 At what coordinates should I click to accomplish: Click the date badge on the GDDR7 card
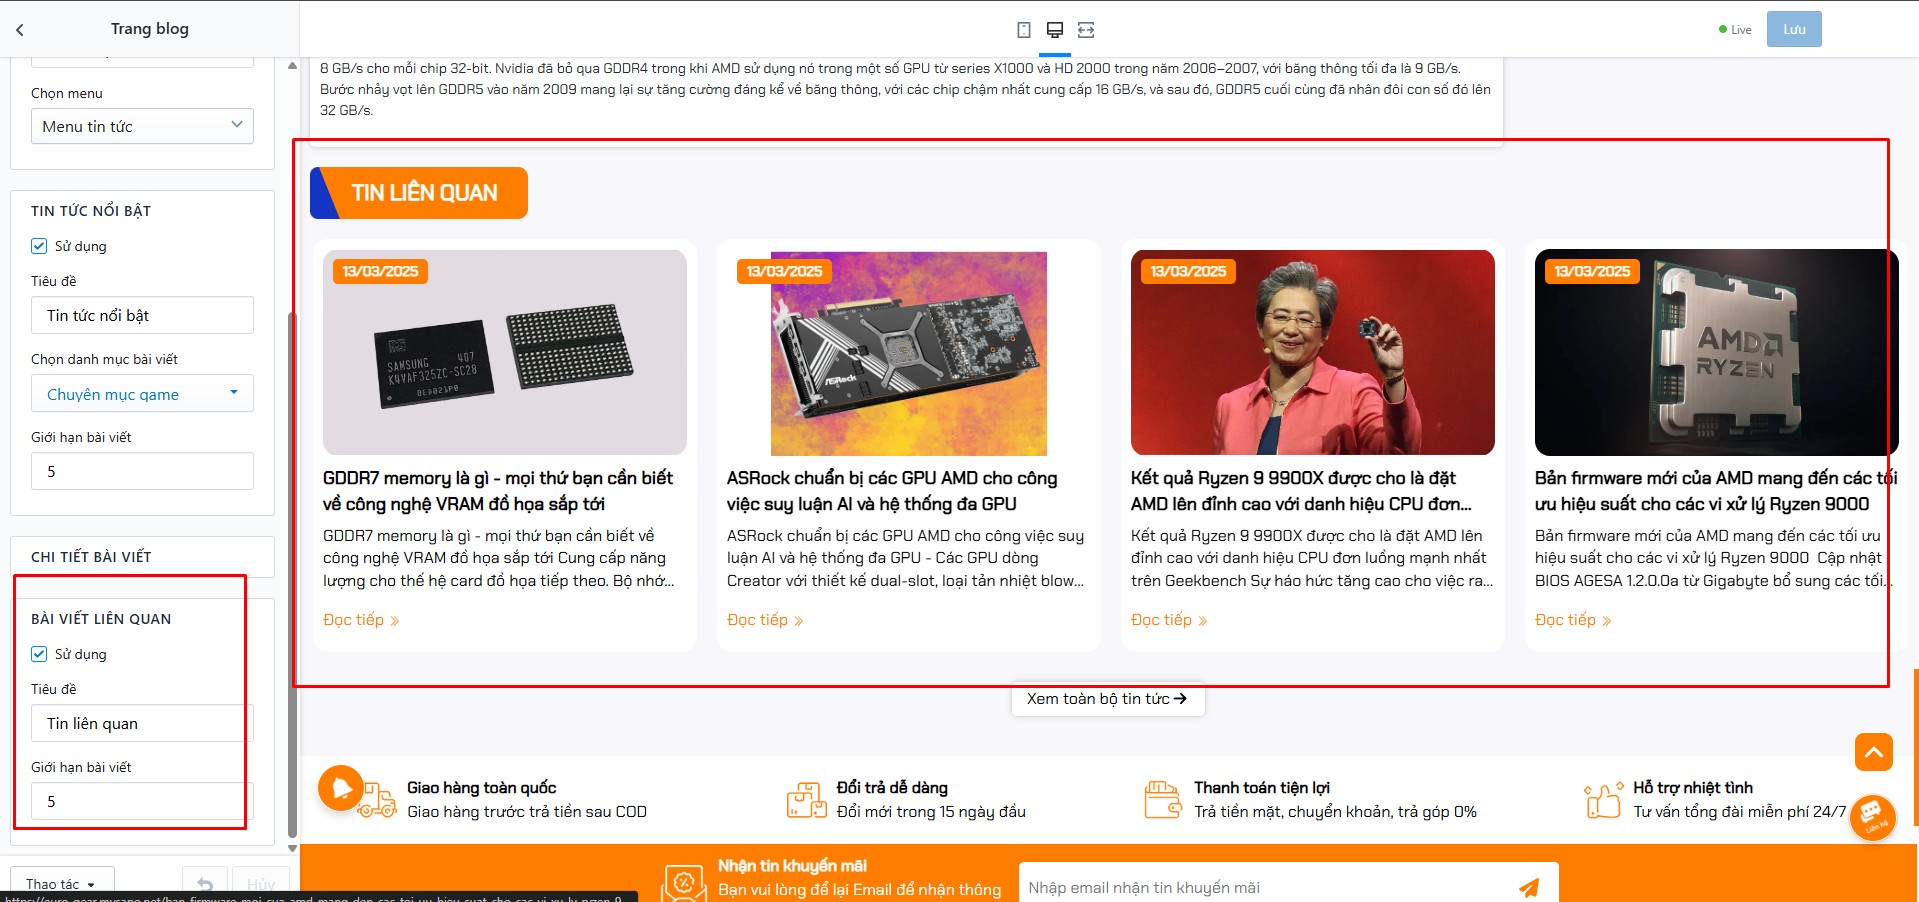(x=381, y=271)
